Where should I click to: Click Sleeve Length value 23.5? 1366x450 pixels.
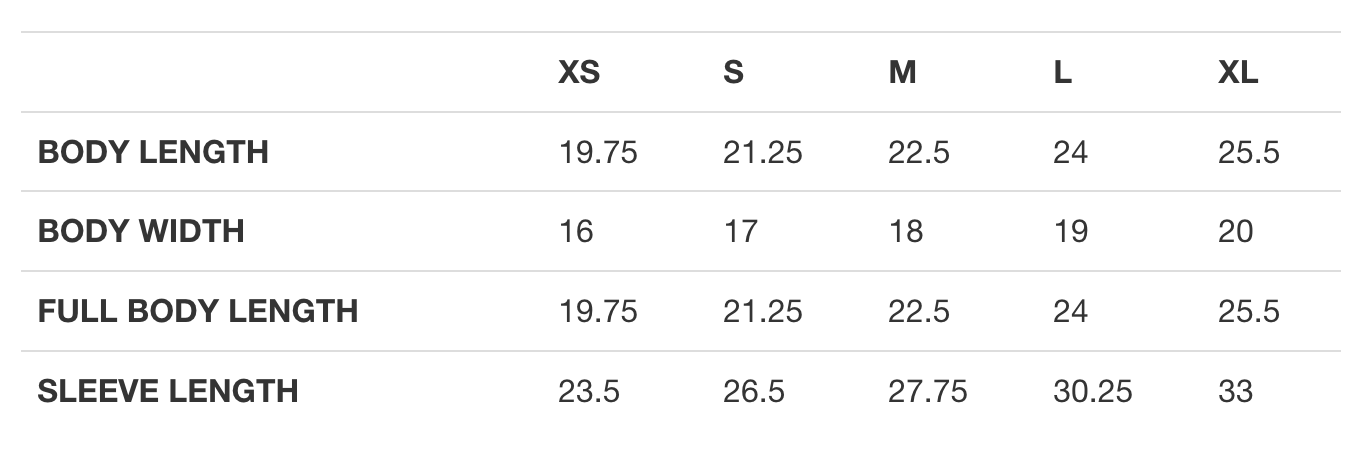point(589,390)
